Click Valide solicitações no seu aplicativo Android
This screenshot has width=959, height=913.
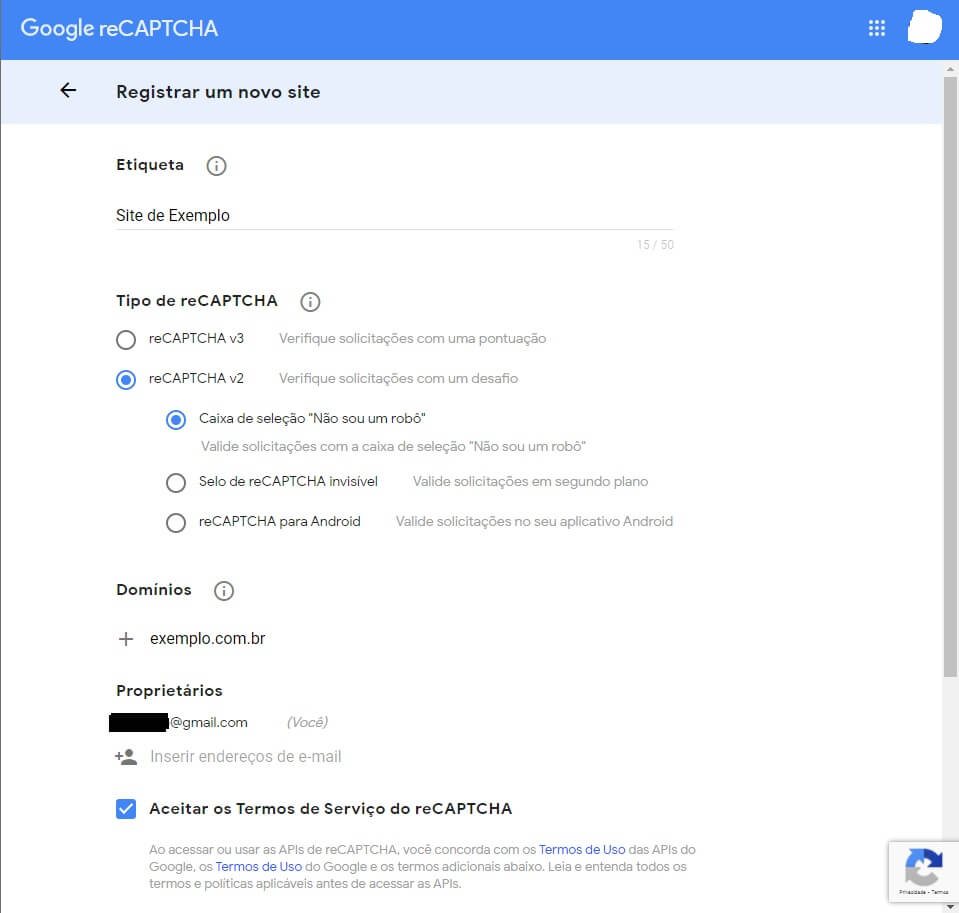click(x=534, y=522)
